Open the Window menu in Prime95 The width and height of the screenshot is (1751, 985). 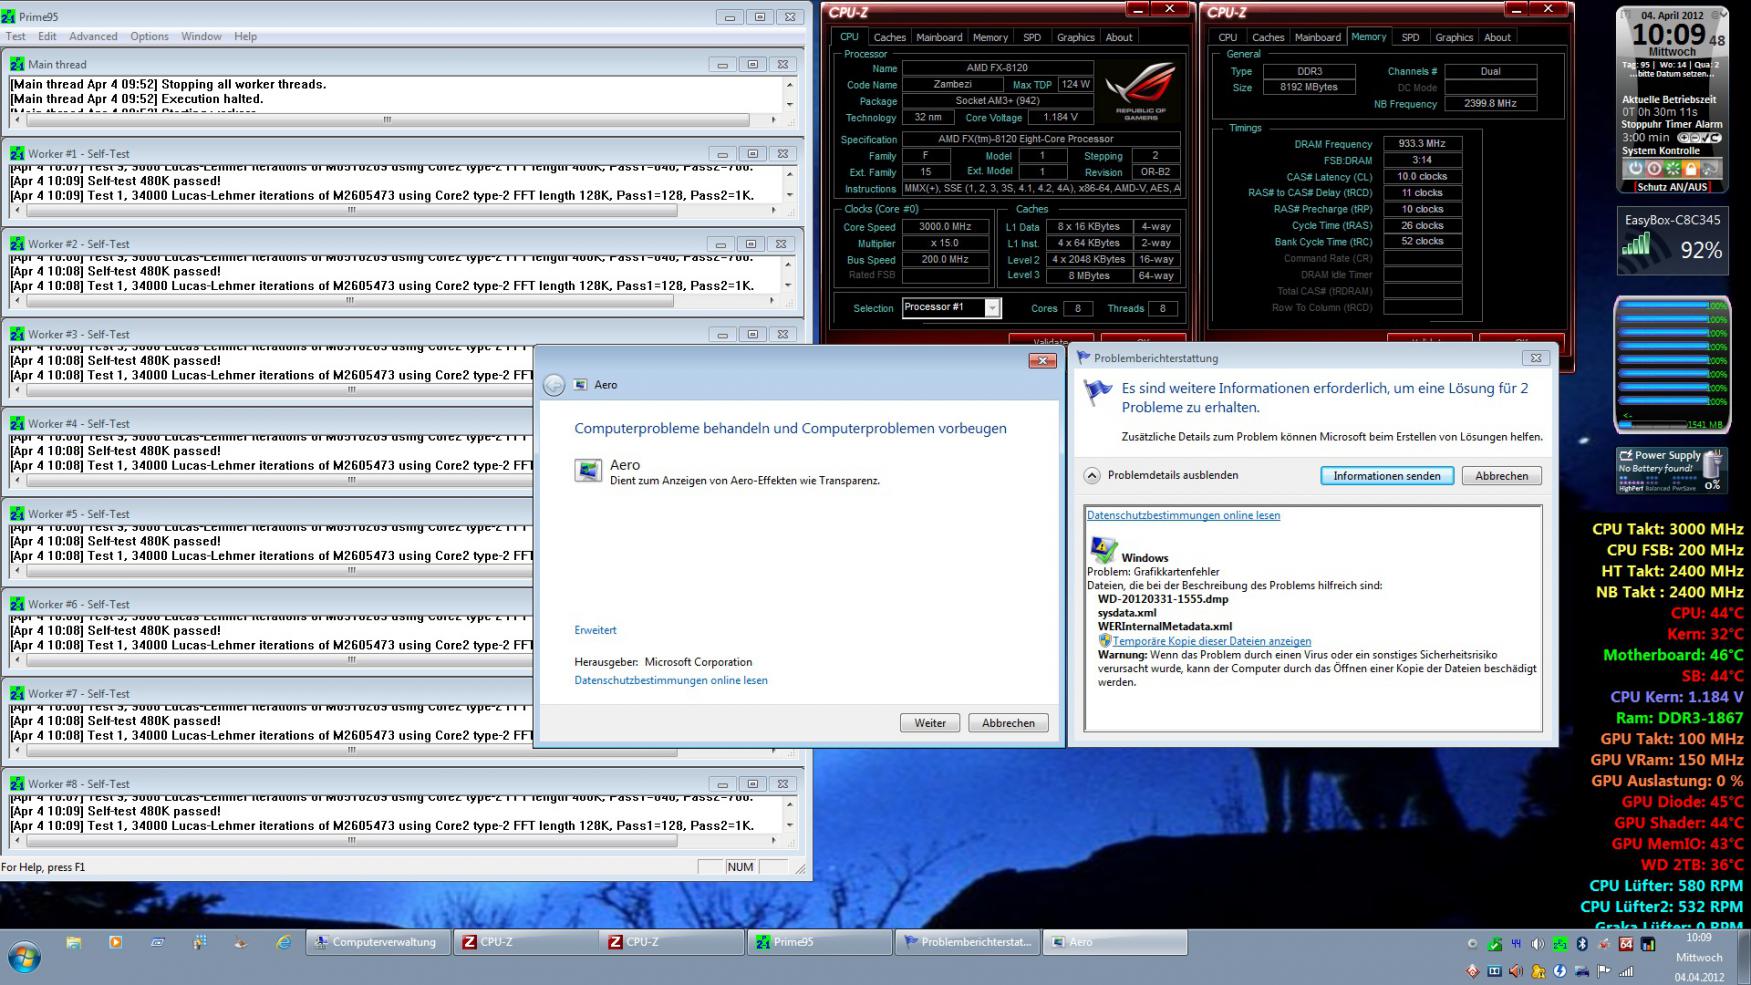pos(201,36)
